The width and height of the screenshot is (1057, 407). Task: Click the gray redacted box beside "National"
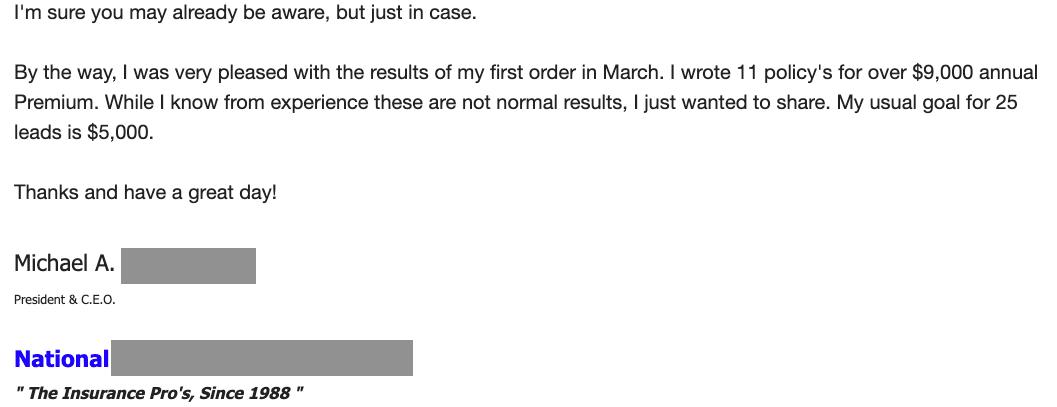pos(262,358)
